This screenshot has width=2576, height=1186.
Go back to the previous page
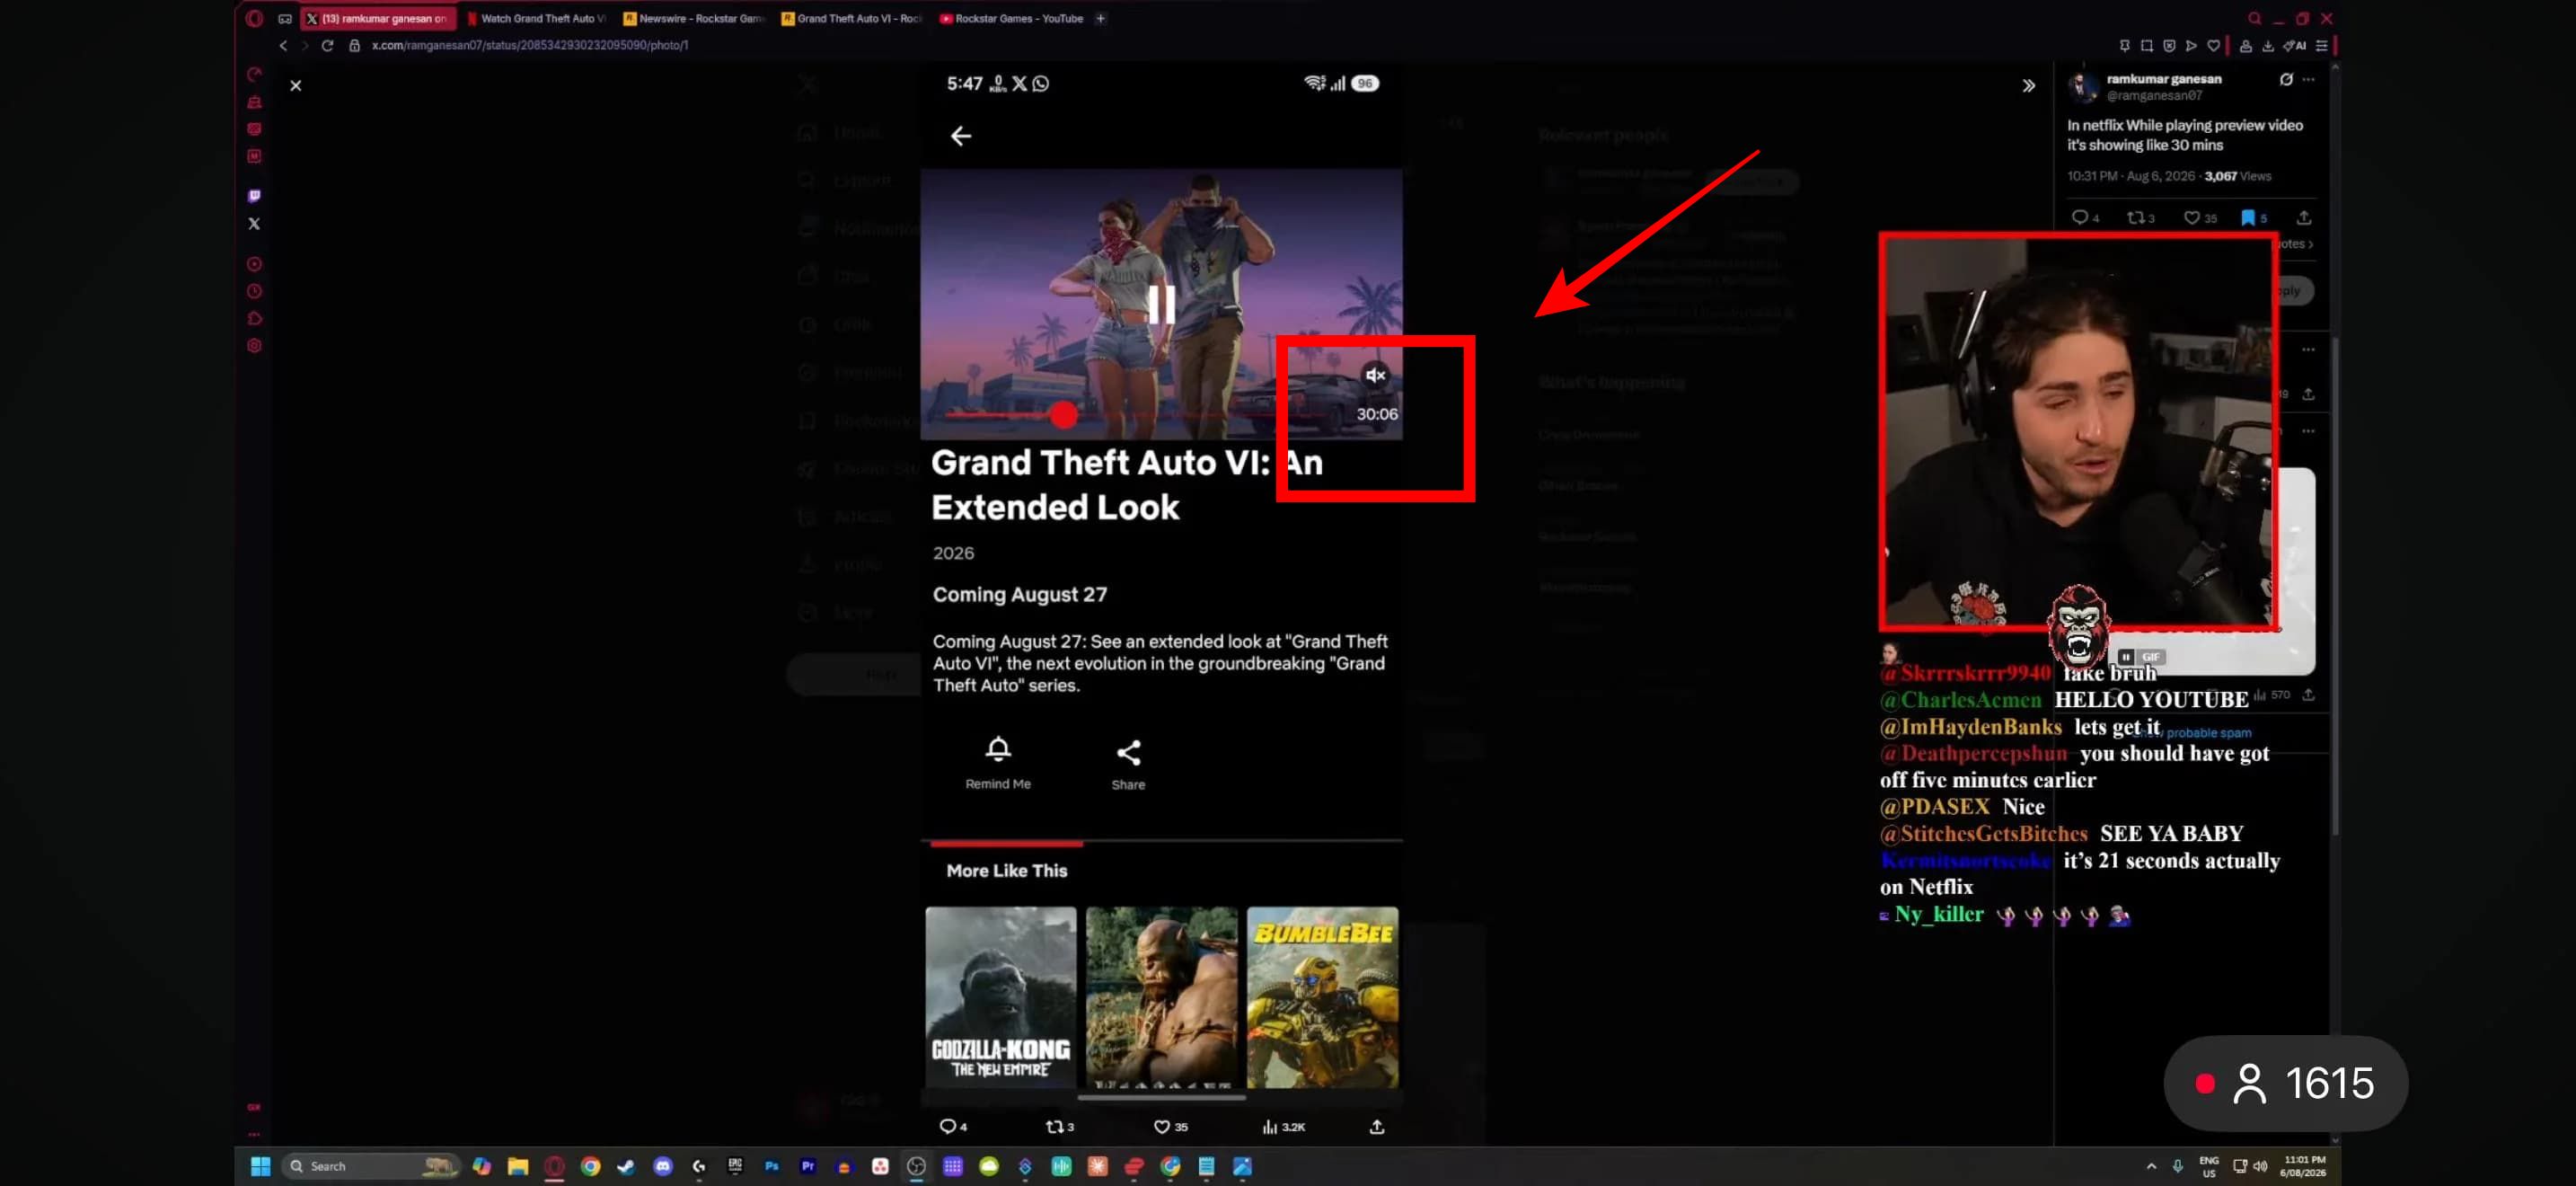tap(283, 45)
